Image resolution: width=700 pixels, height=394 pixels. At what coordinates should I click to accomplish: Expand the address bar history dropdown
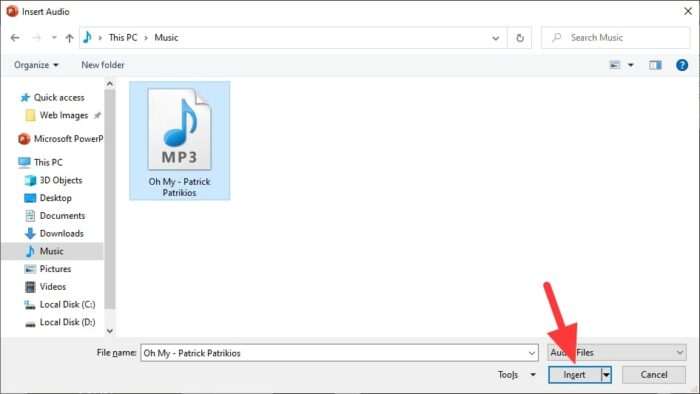[x=496, y=38]
